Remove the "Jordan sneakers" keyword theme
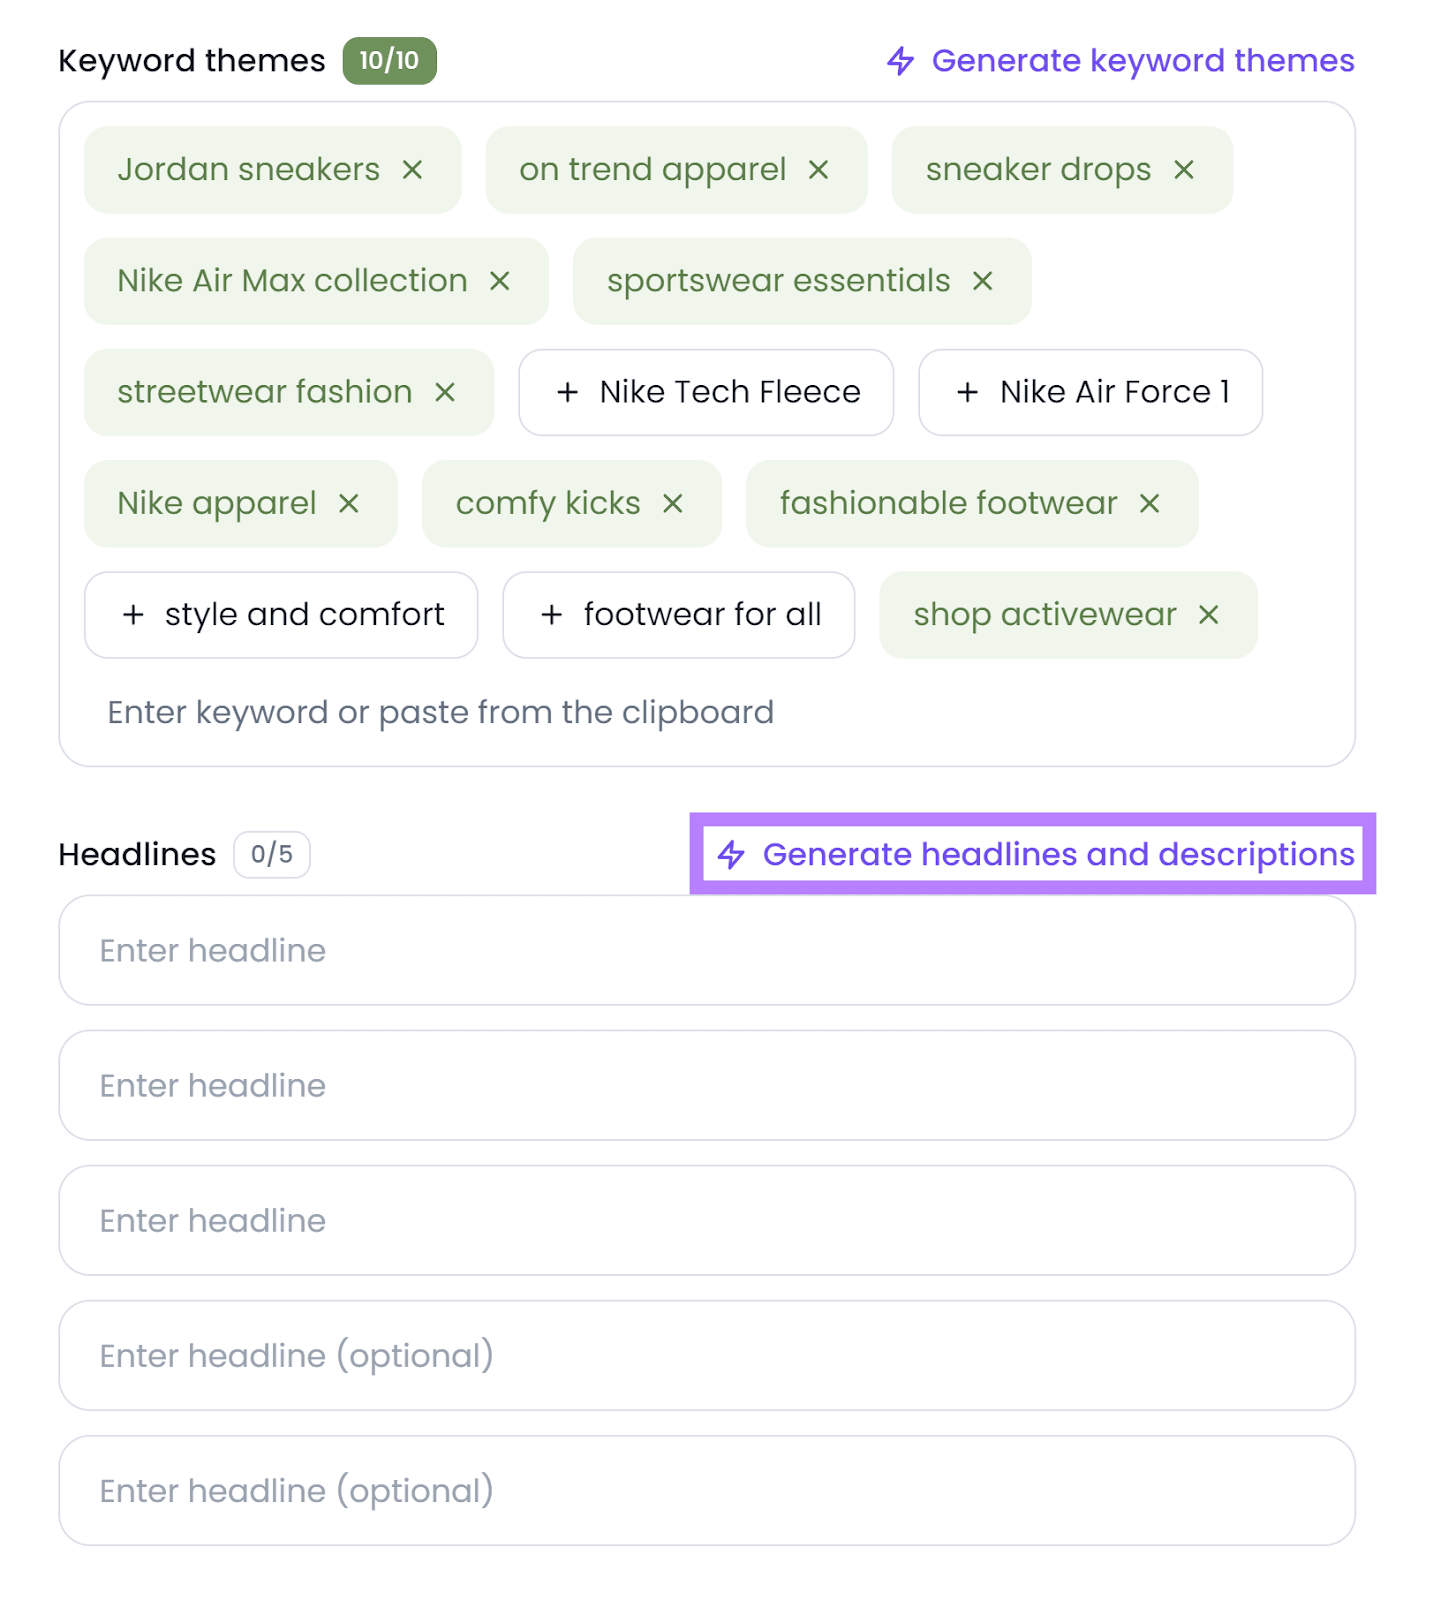The image size is (1433, 1600). click(x=413, y=169)
